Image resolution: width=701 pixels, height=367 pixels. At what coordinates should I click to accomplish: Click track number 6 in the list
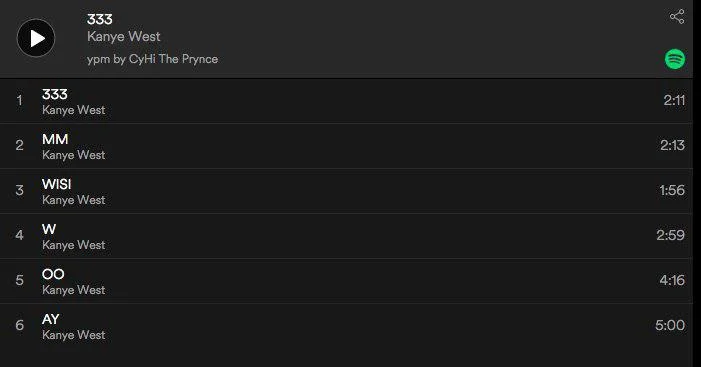tap(19, 325)
